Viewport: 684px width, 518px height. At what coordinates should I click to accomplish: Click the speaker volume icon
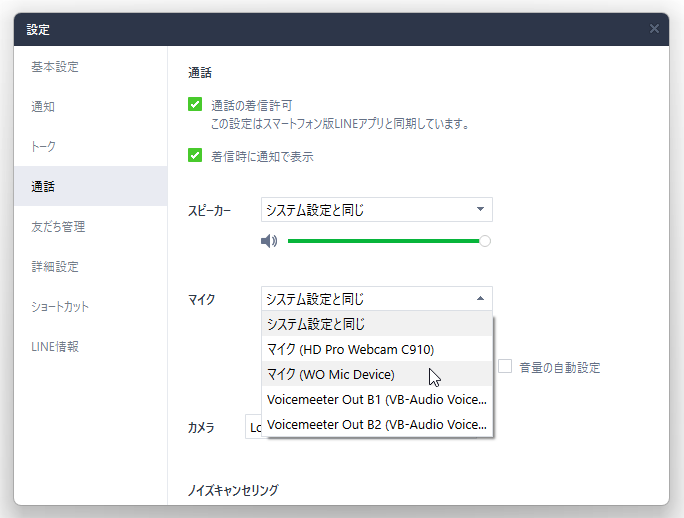tap(269, 241)
